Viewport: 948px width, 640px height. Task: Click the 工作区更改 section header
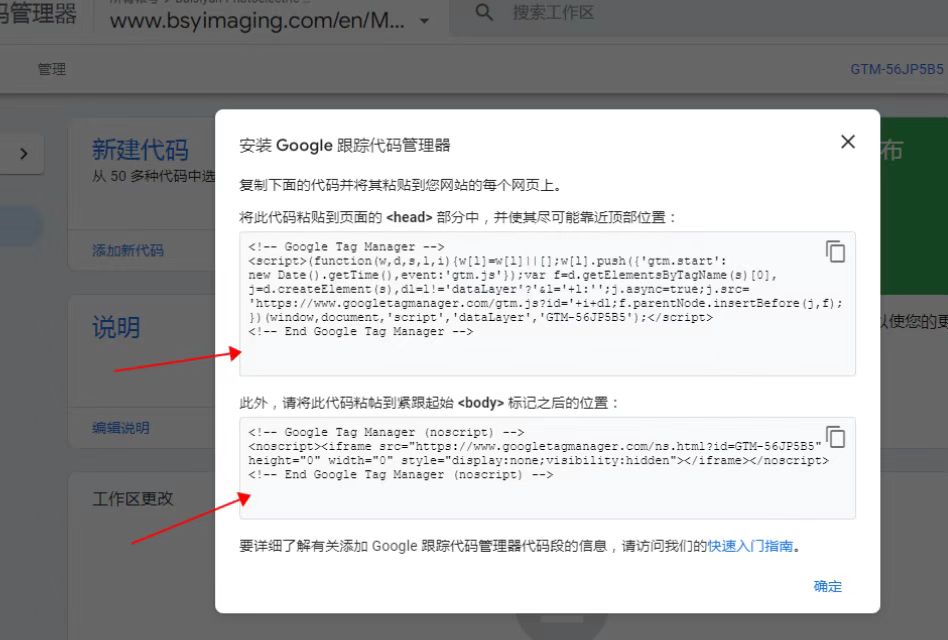(x=133, y=498)
